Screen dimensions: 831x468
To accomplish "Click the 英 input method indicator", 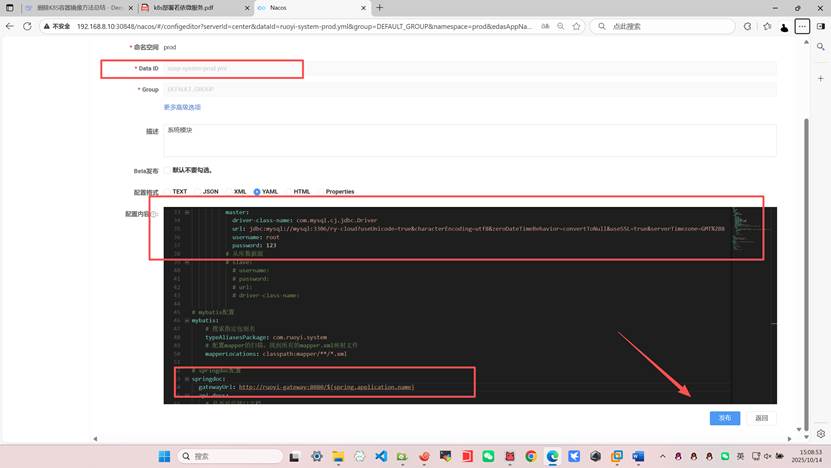I will 740,456.
